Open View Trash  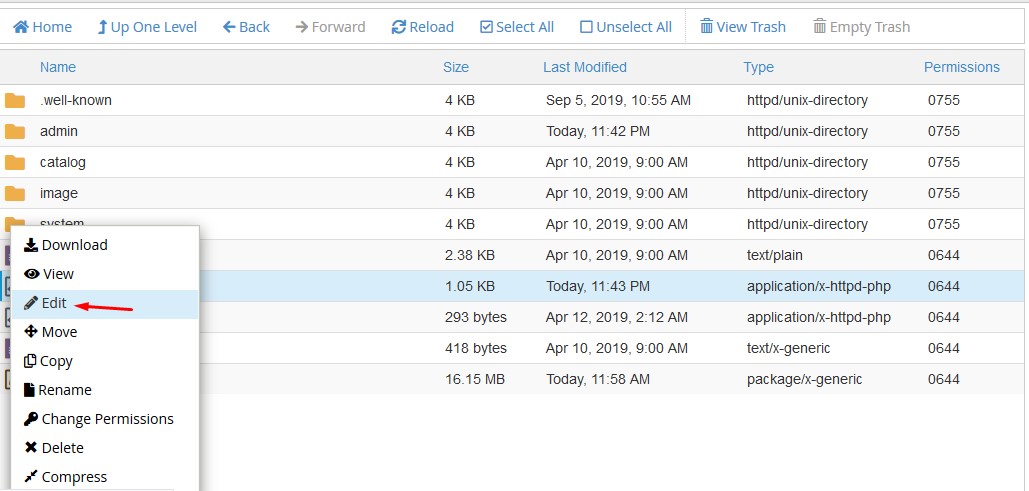point(751,27)
